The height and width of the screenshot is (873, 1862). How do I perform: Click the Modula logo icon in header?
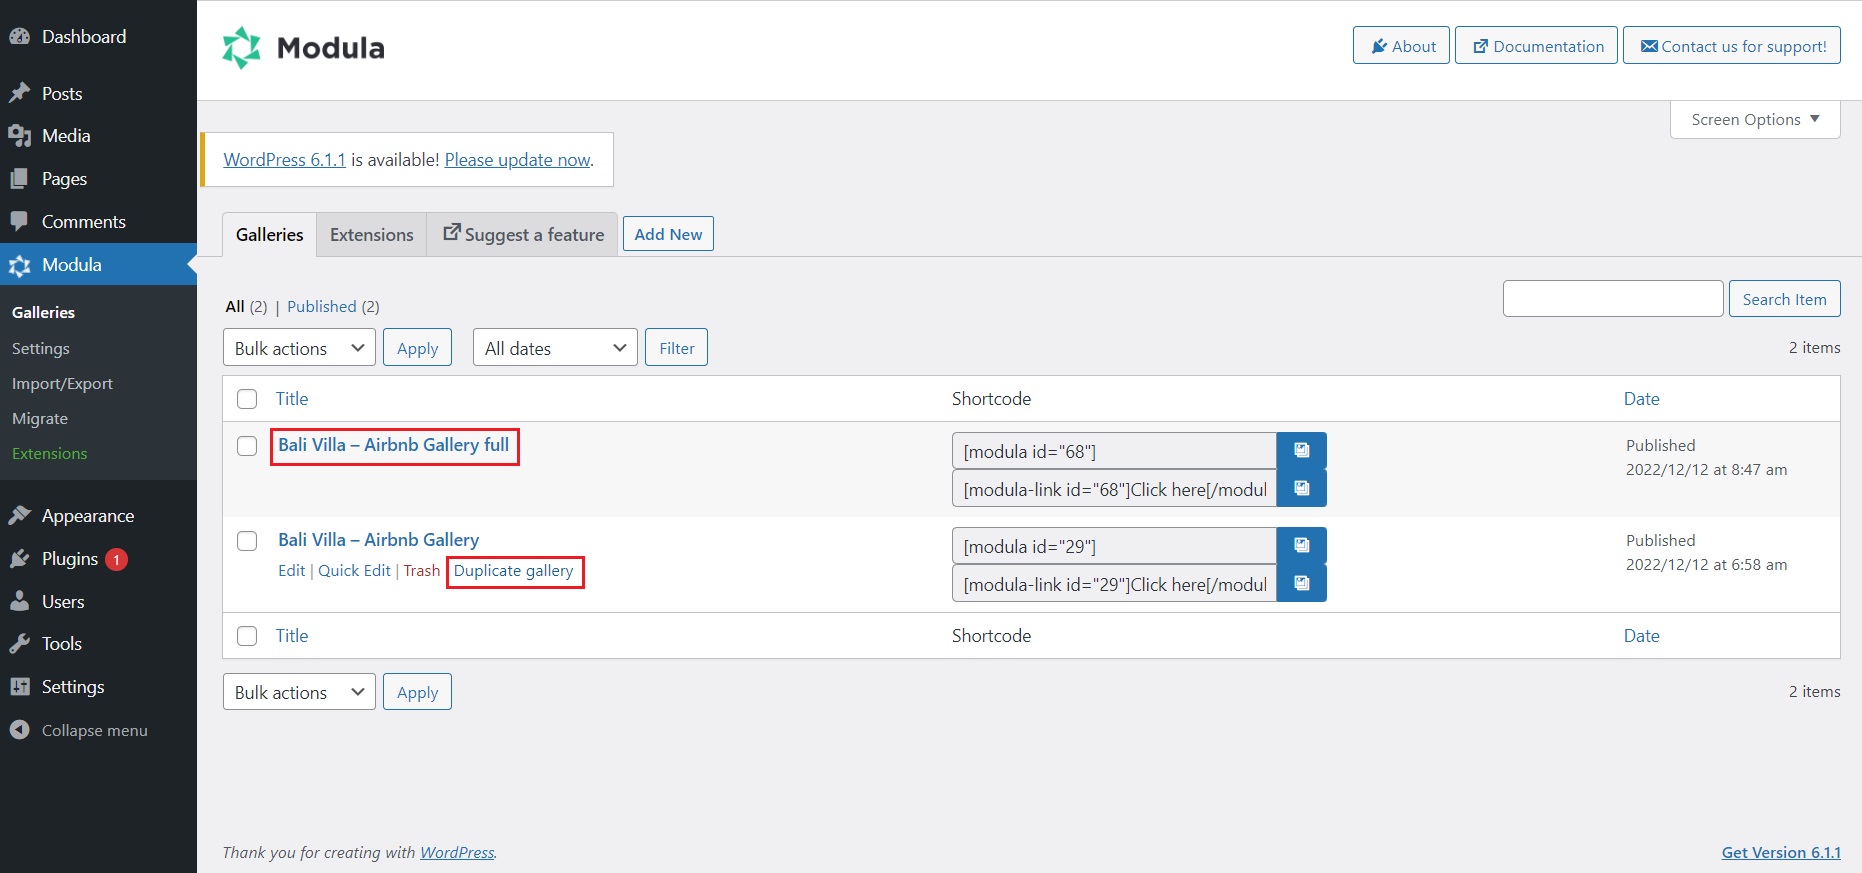[241, 48]
